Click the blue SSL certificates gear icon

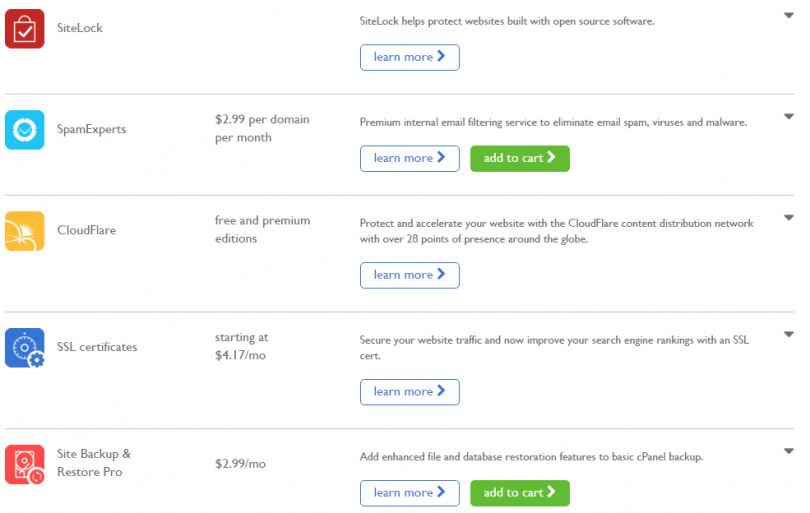tap(24, 347)
